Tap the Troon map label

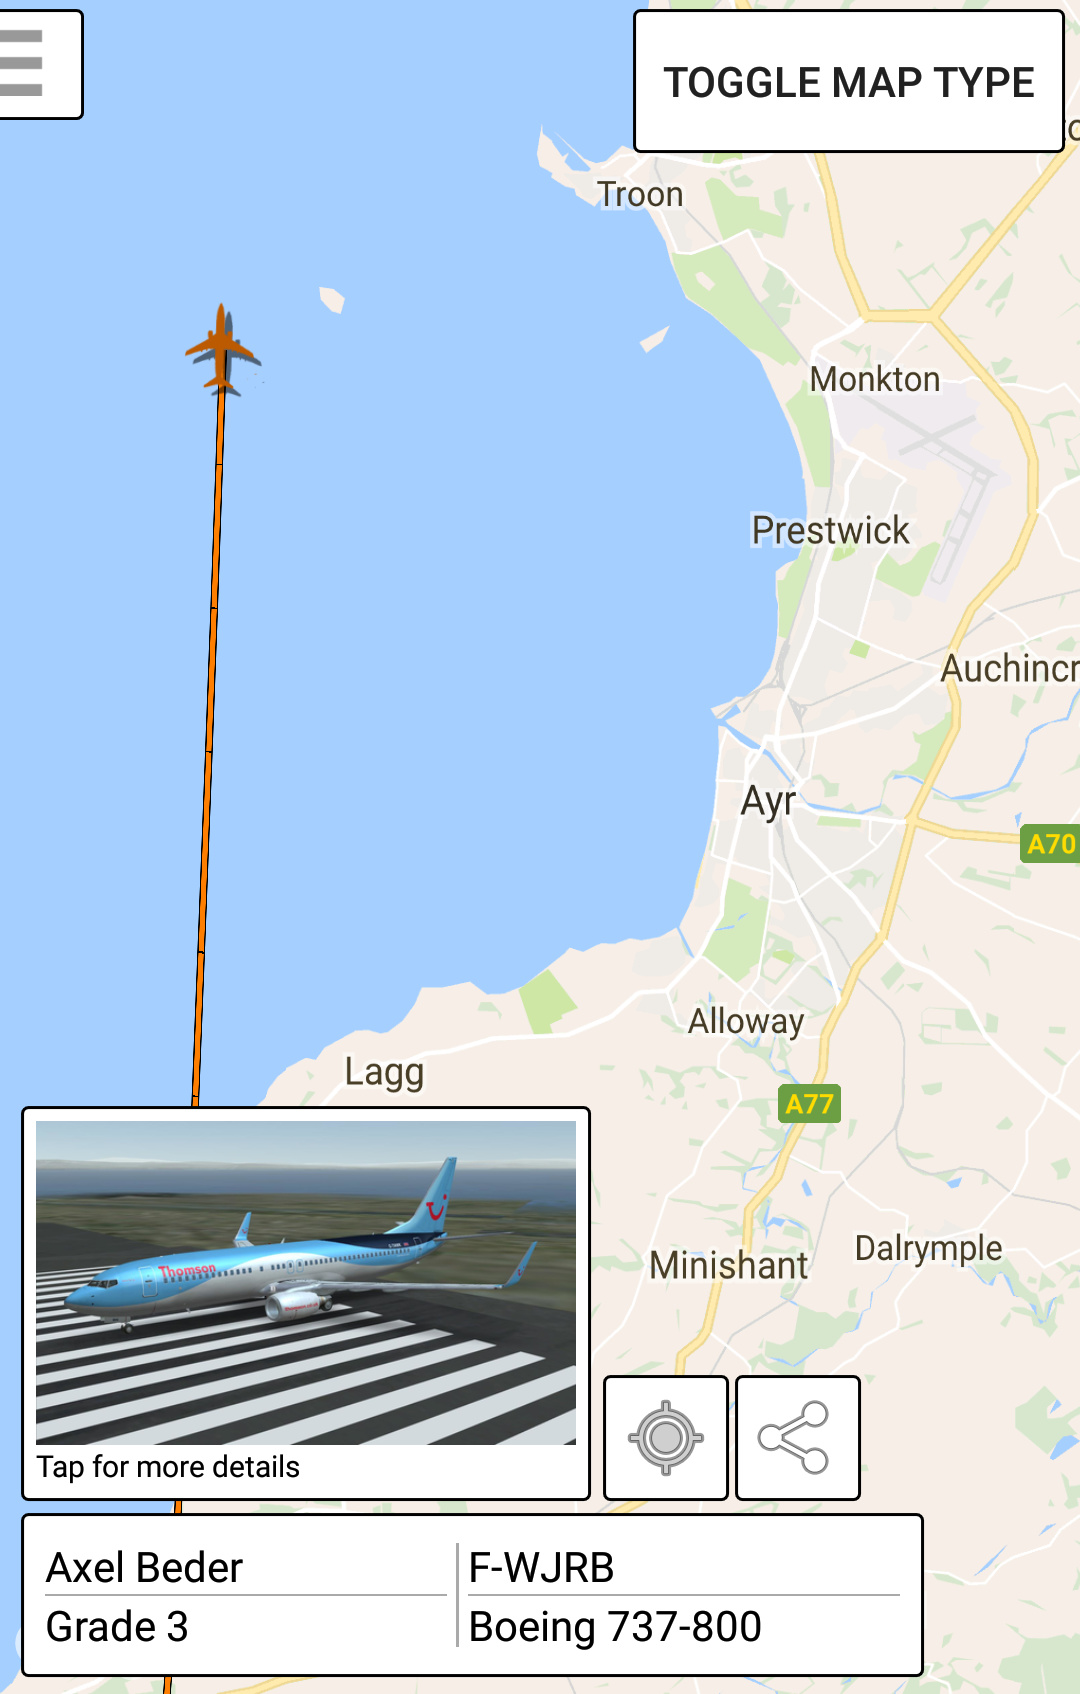tap(640, 194)
